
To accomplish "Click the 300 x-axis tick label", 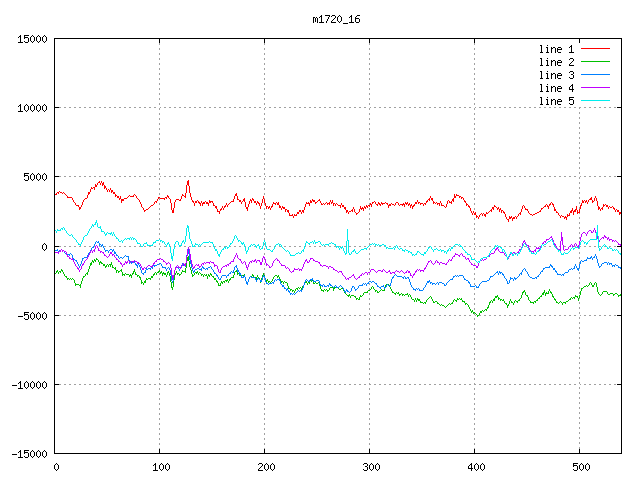I will 370,467.
